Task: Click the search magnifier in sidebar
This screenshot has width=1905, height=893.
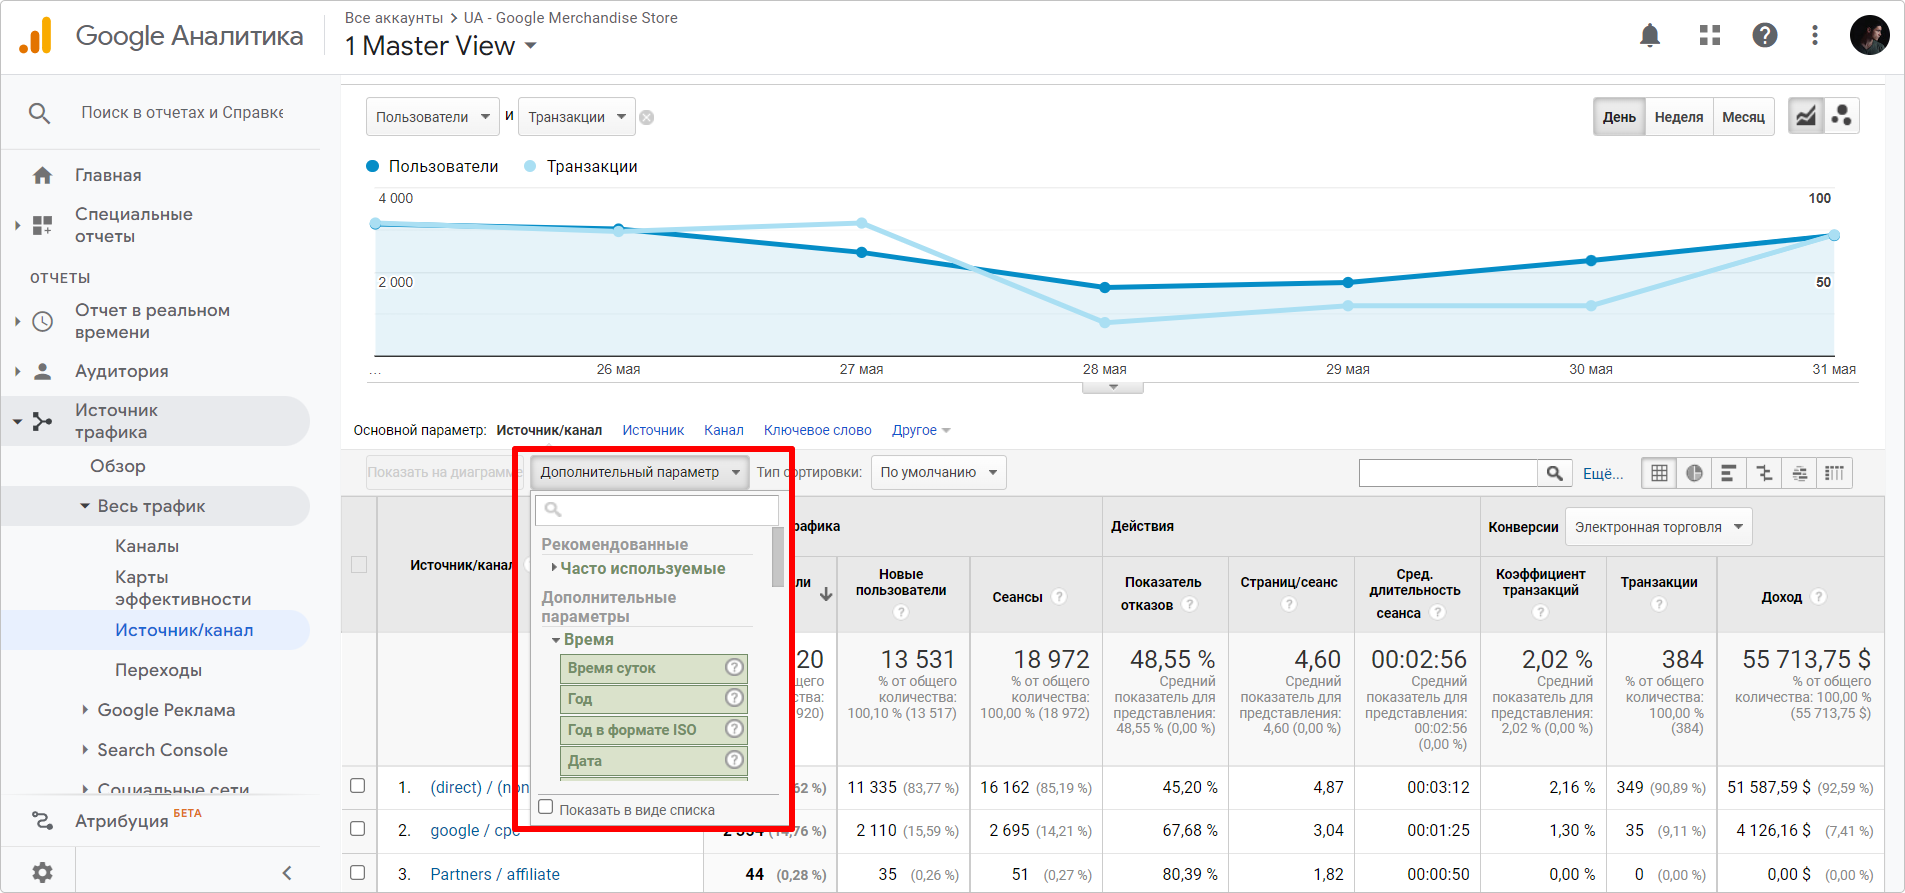Action: pyautogui.click(x=39, y=113)
